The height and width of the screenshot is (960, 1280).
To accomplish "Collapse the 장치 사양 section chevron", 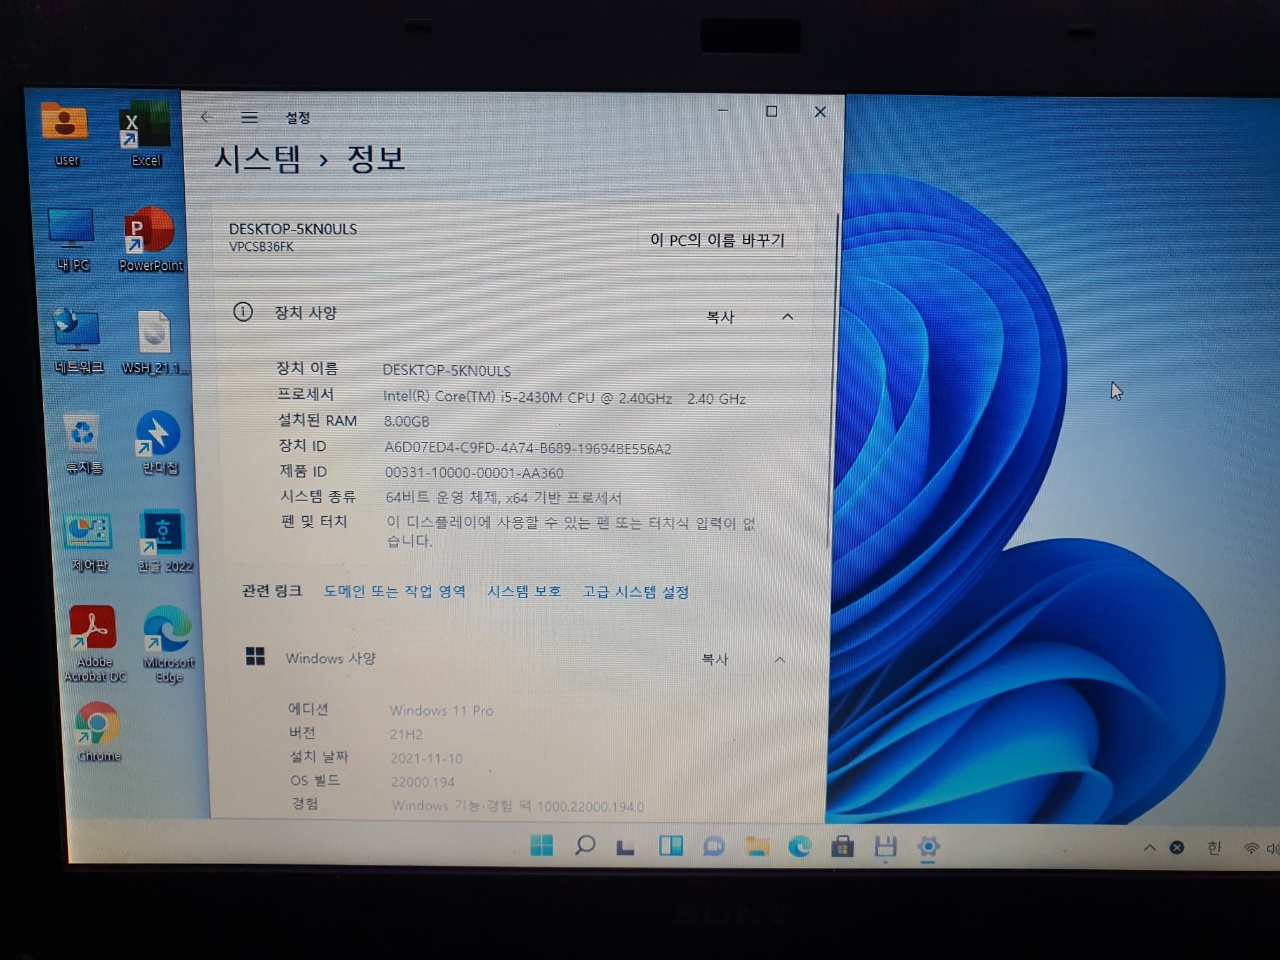I will 787,317.
